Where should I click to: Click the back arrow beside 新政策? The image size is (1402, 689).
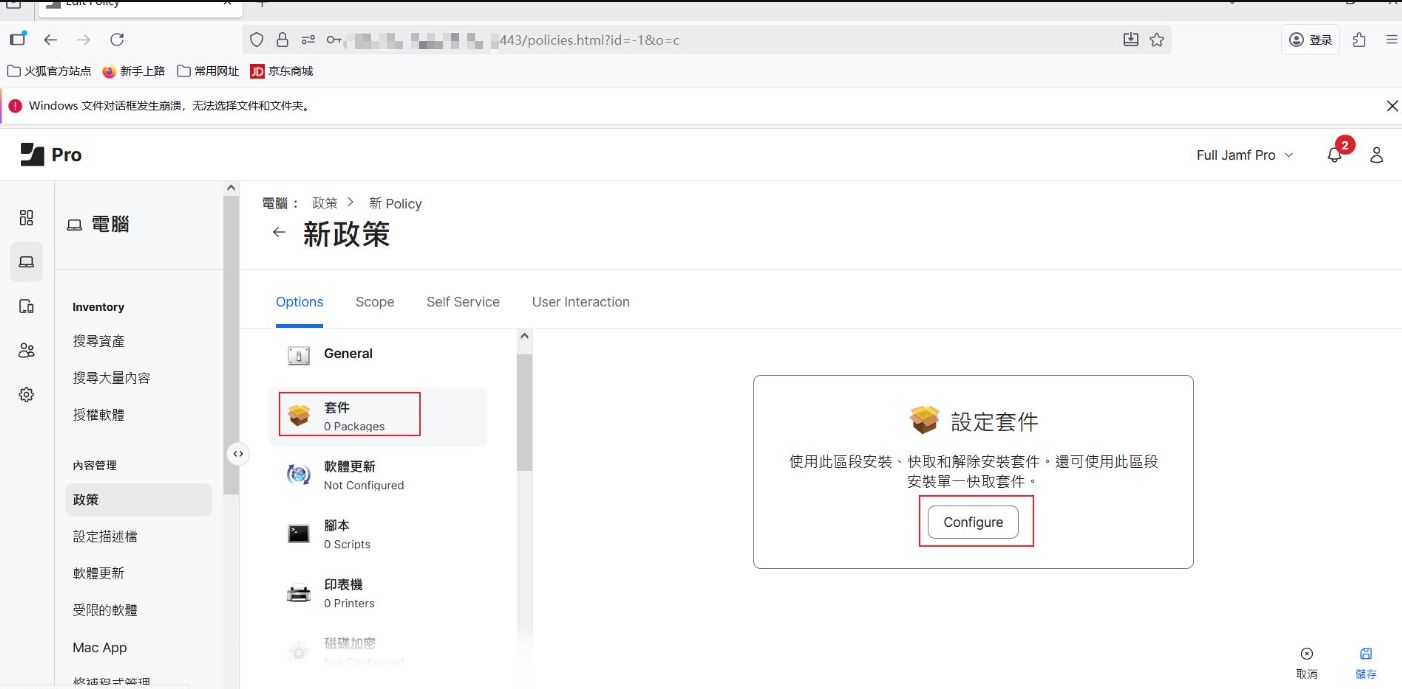[279, 233]
